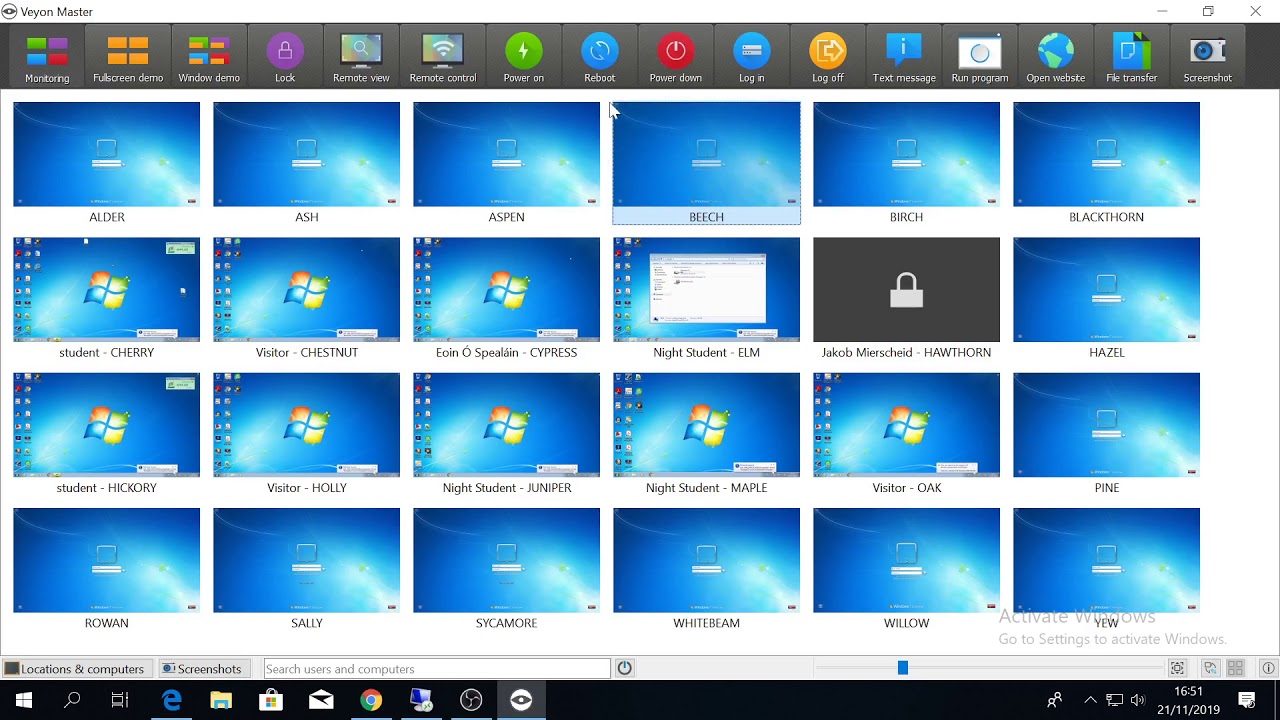Start a Window demo
This screenshot has height=720, width=1280.
tap(209, 58)
